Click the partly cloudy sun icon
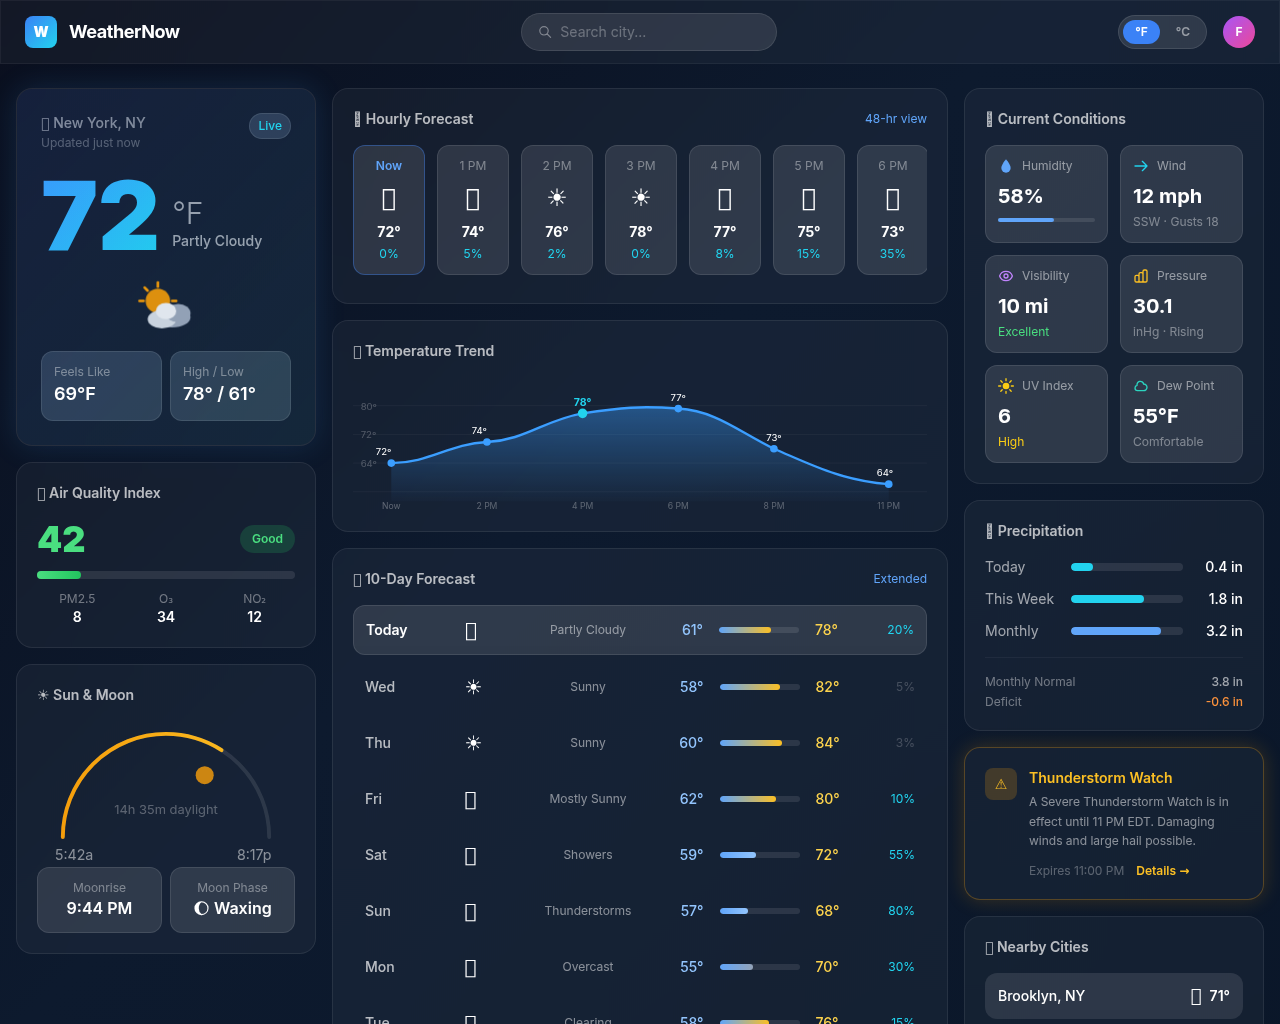This screenshot has height=1024, width=1280. coord(166,305)
